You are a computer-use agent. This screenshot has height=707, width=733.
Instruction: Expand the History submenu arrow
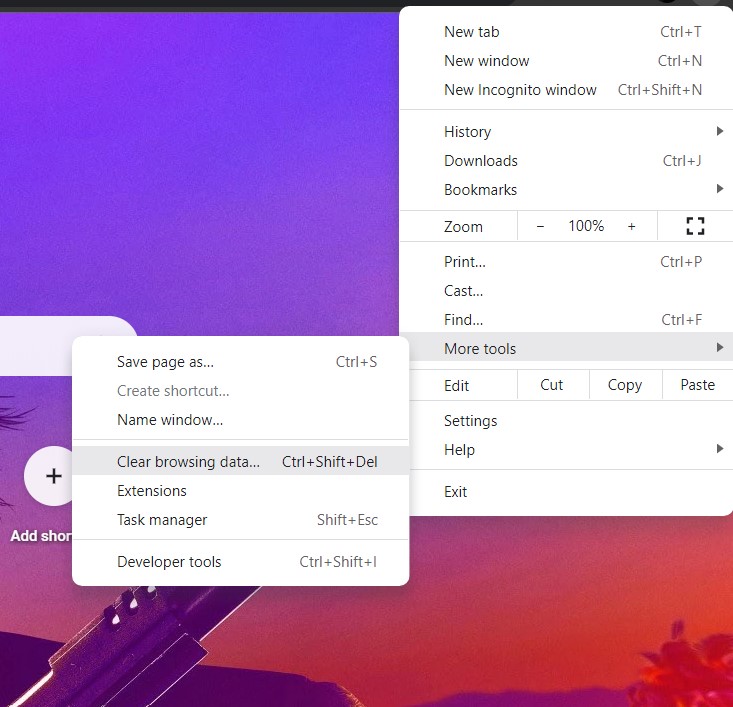[x=720, y=131]
